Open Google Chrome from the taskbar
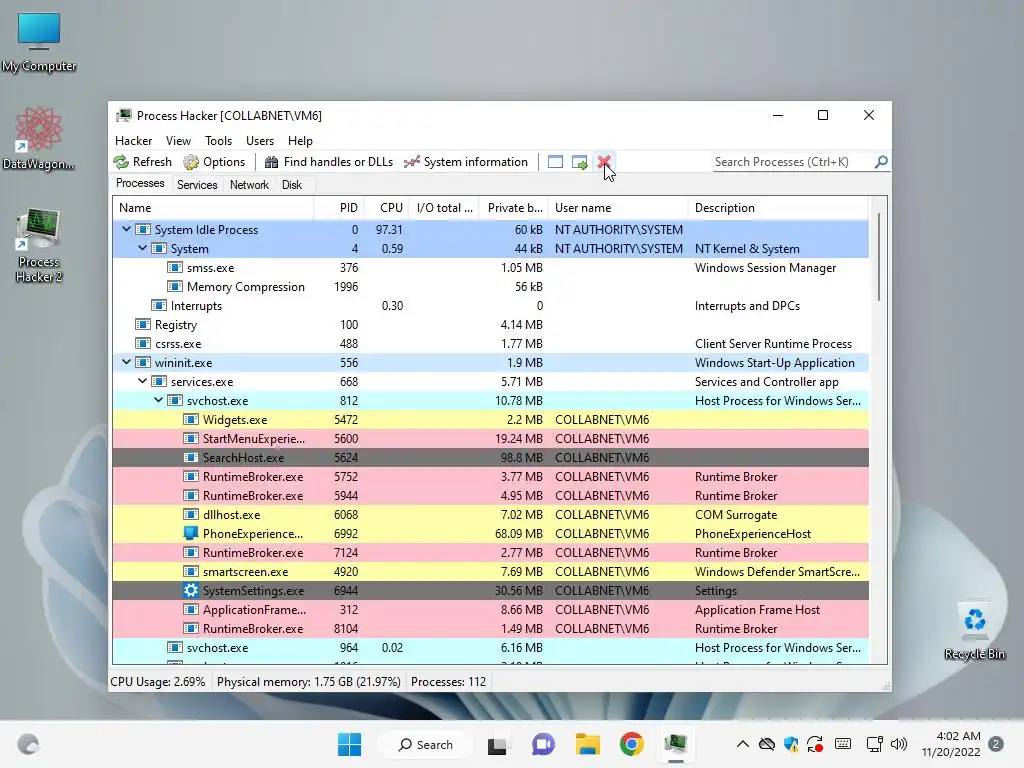This screenshot has height=768, width=1024. [632, 744]
